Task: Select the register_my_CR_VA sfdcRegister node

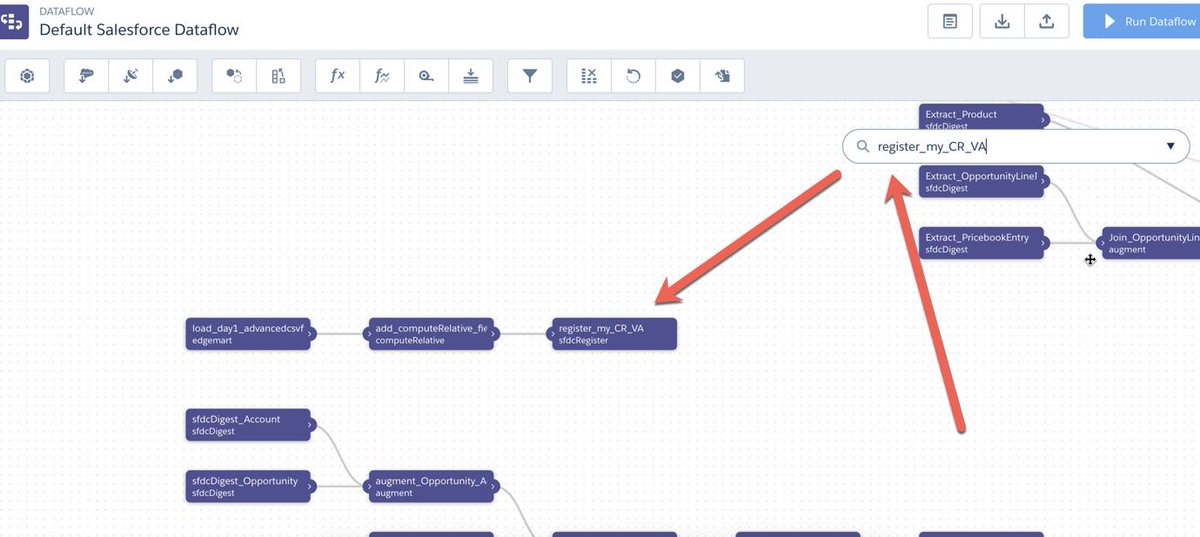Action: pos(614,334)
